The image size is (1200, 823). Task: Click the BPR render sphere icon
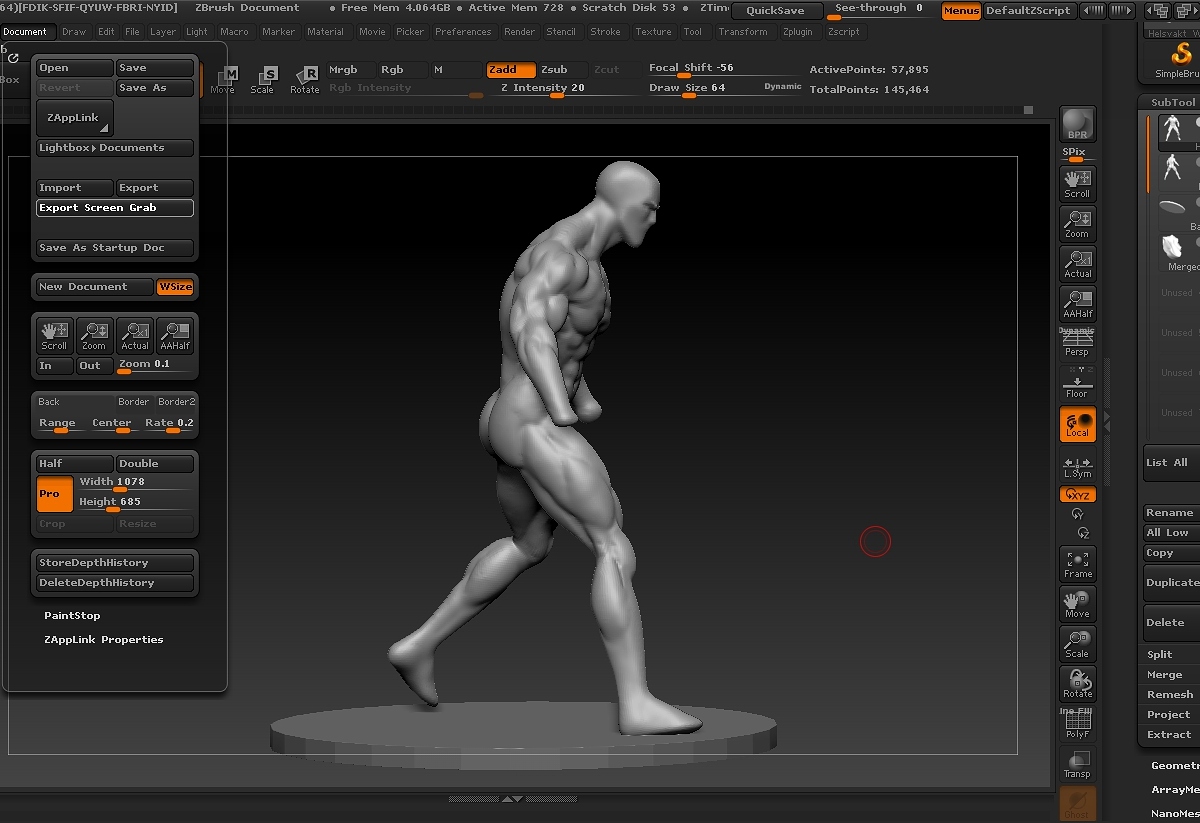click(x=1077, y=124)
